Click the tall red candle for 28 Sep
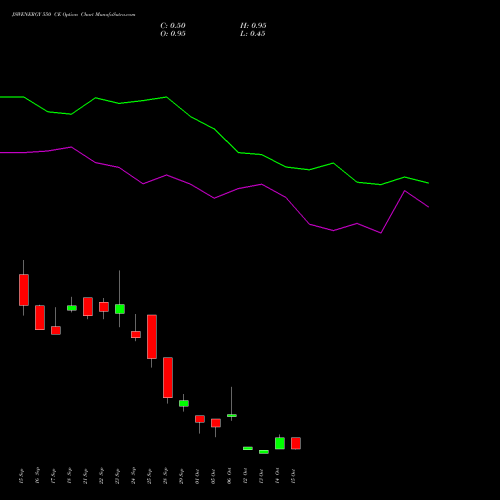 coord(168,377)
